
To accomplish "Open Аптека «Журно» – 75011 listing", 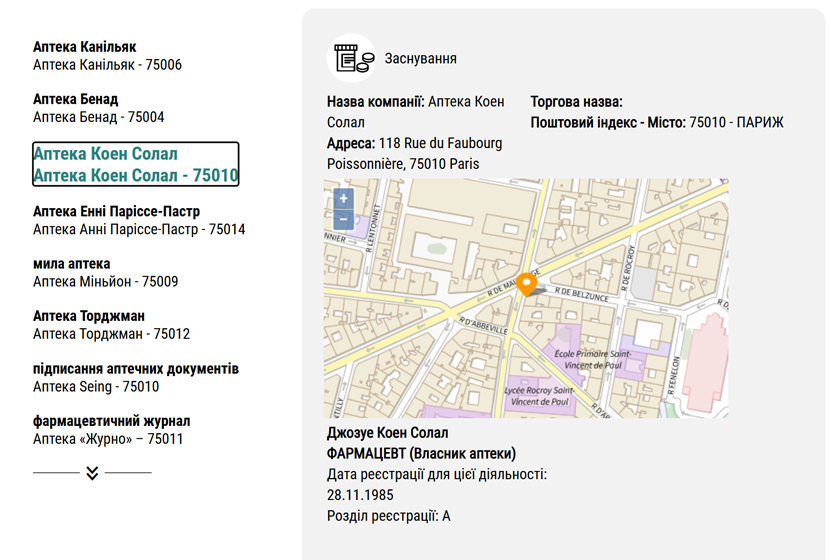I will (x=108, y=439).
